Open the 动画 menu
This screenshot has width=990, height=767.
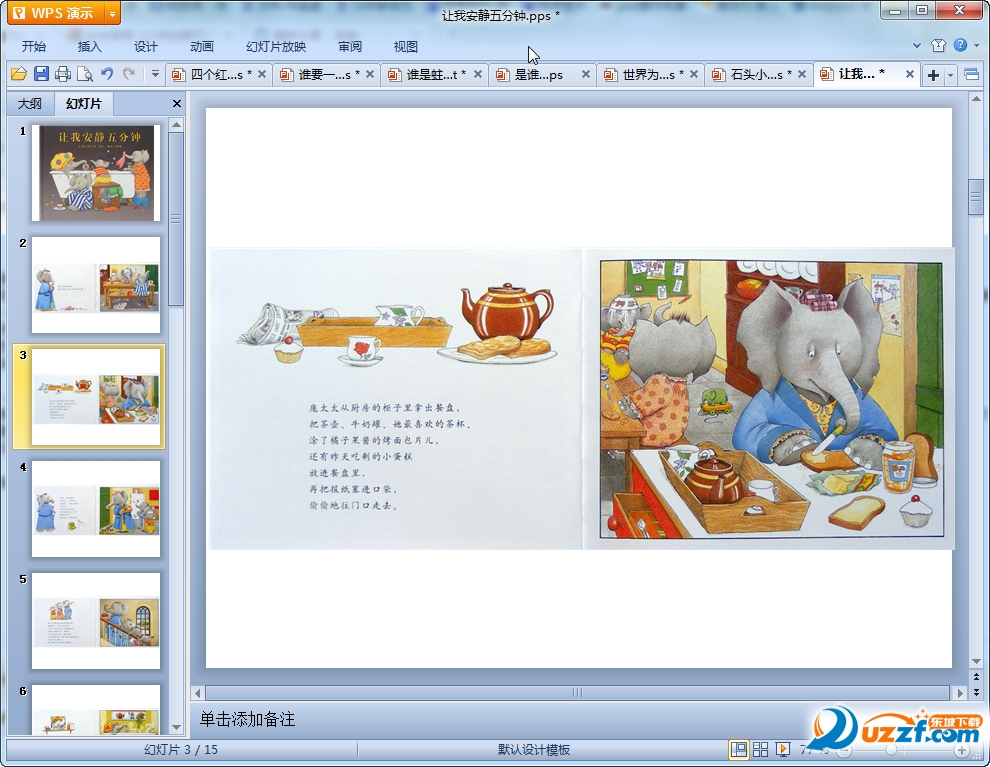pyautogui.click(x=201, y=47)
